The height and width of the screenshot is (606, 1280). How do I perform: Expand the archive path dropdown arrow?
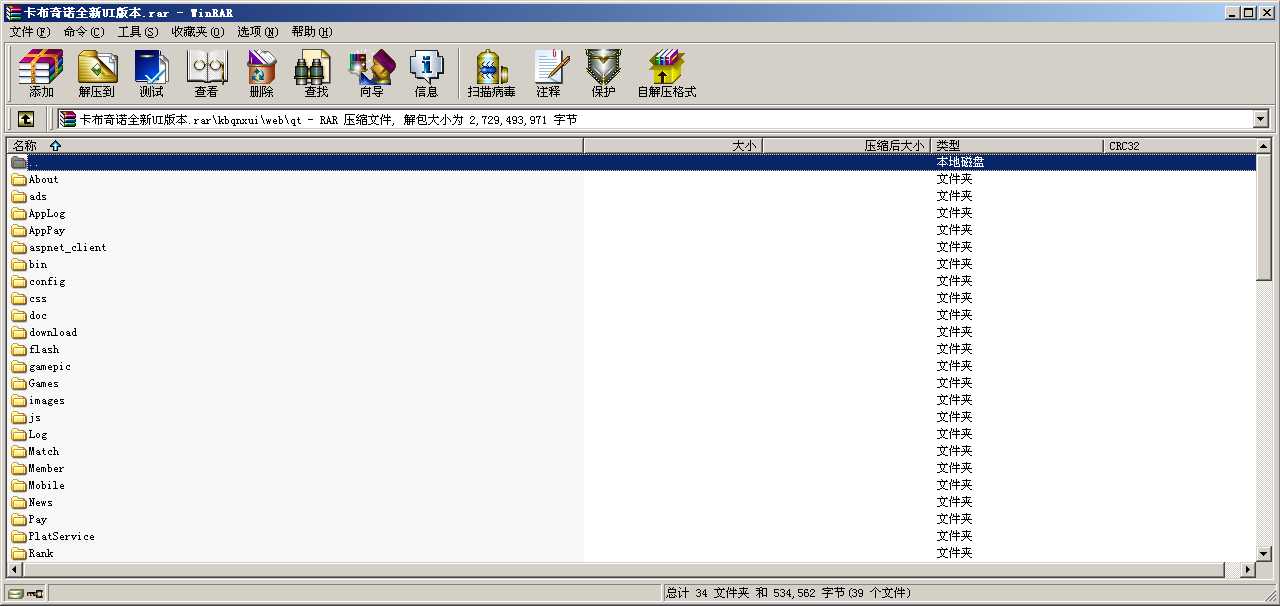tap(1260, 119)
